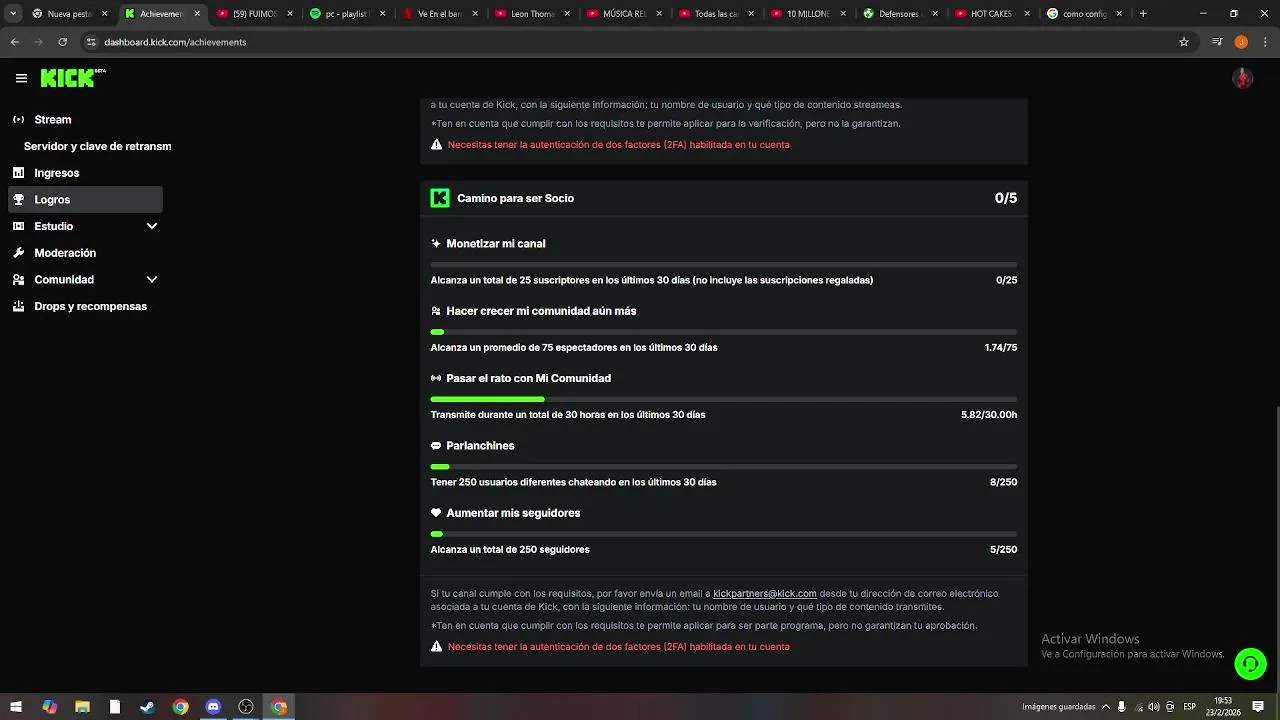1280x720 pixels.
Task: Click the site info icon in address bar
Action: pos(91,42)
